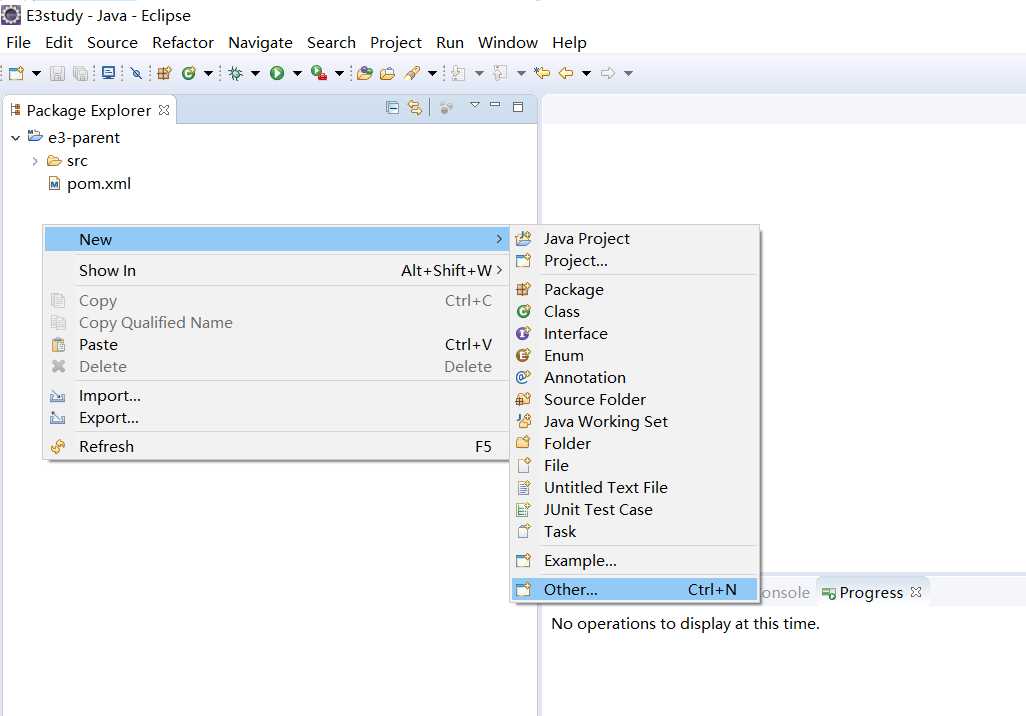
Task: Click the Previous Annotation toolbar icon
Action: pyautogui.click(x=501, y=73)
